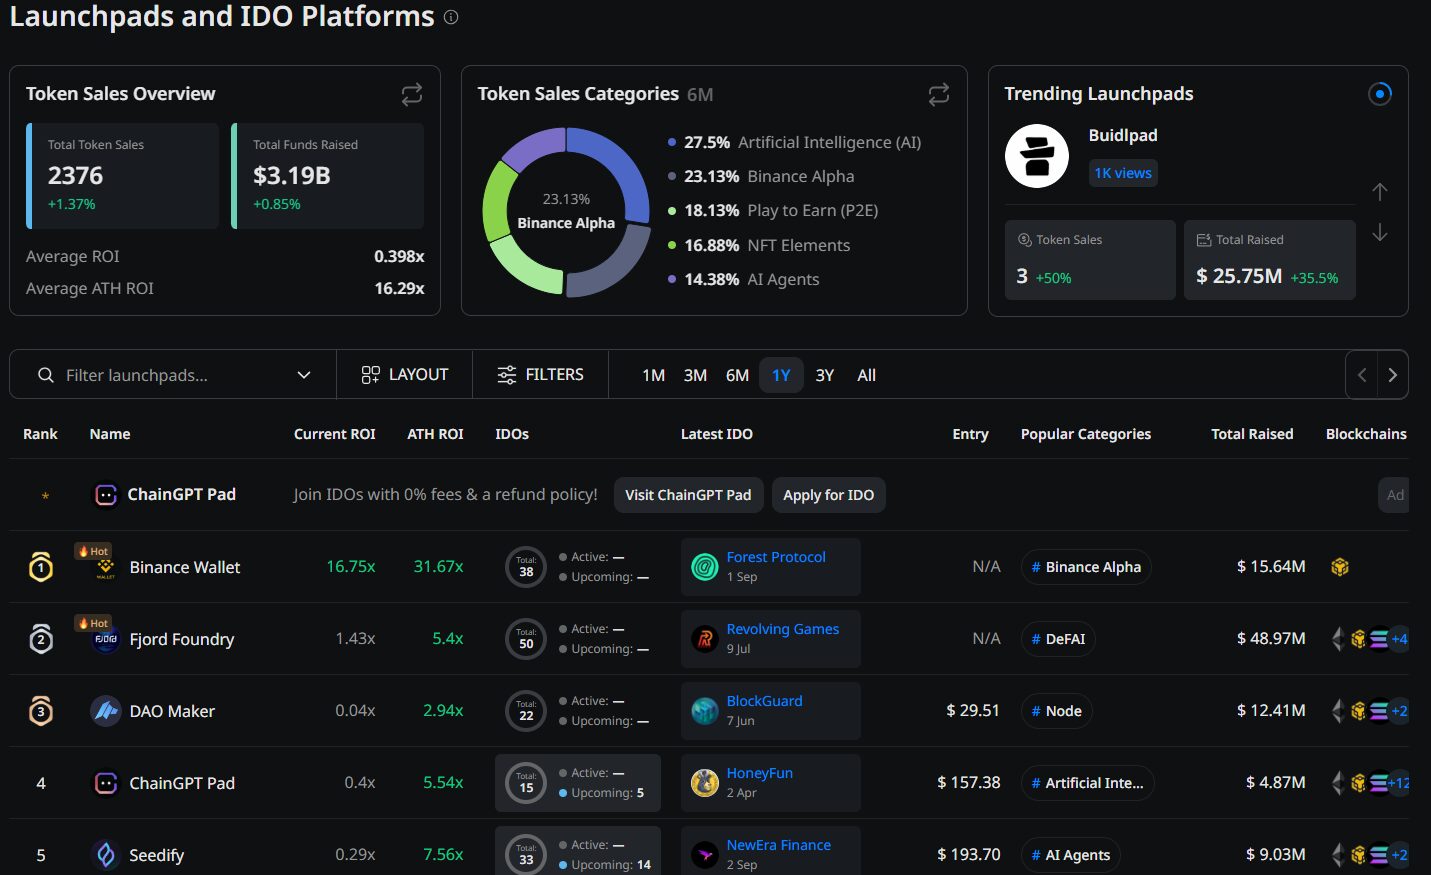Screen dimensions: 1431x875
Task: Click the DAO Maker logo icon
Action: pyautogui.click(x=105, y=711)
